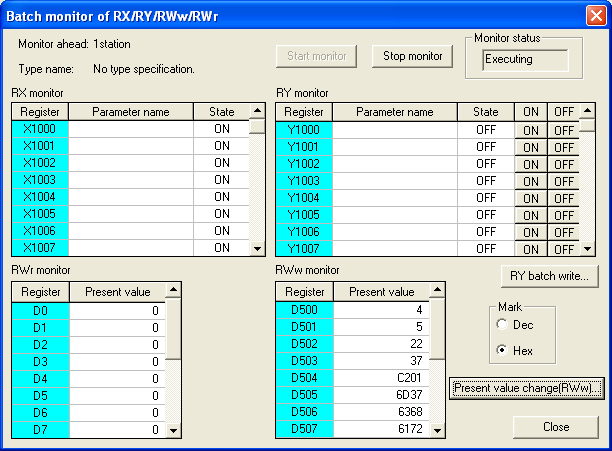Image resolution: width=612 pixels, height=451 pixels.
Task: Turn OFF register Y1003
Action: pyautogui.click(x=564, y=181)
